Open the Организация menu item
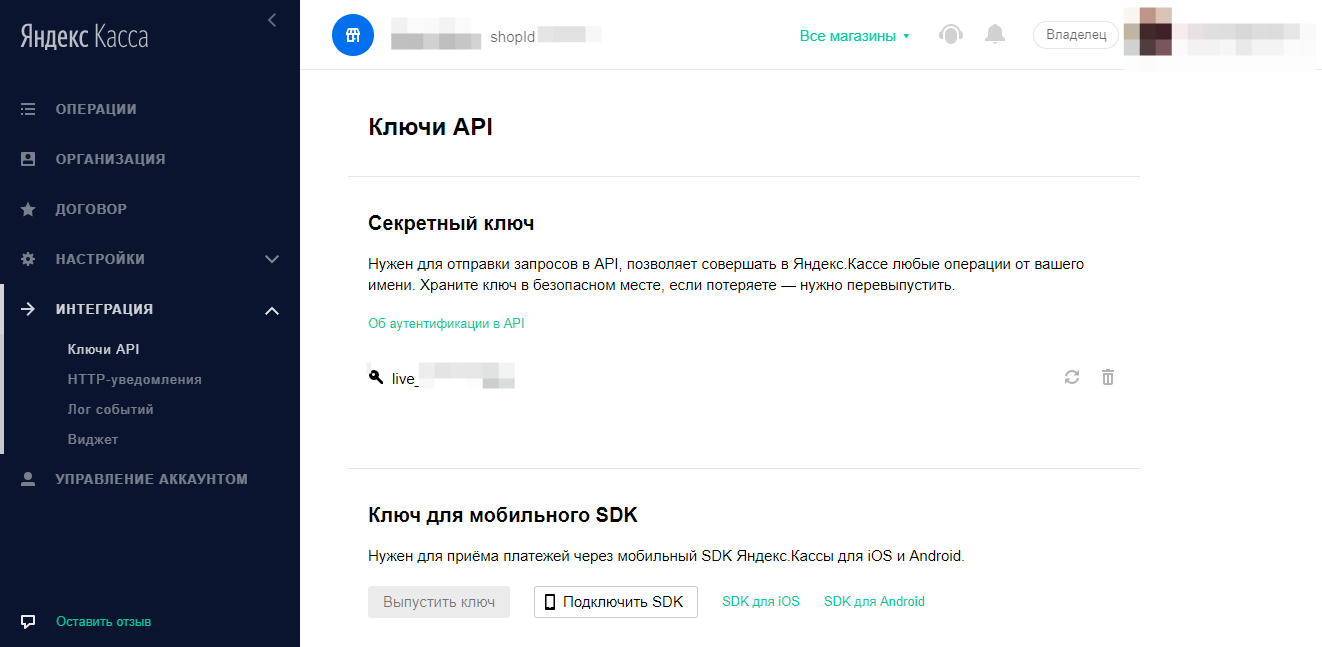This screenshot has width=1322, height=647. pos(110,159)
